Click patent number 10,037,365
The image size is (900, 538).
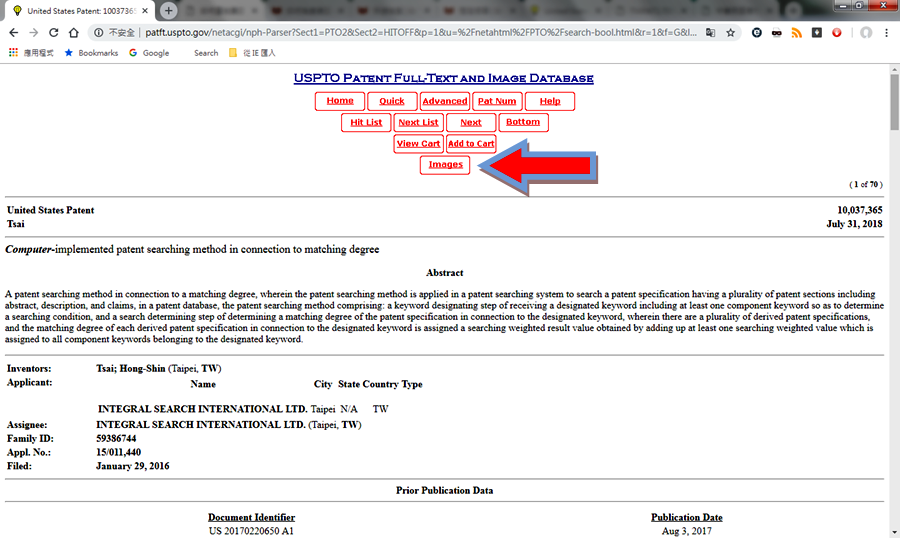pyautogui.click(x=859, y=210)
